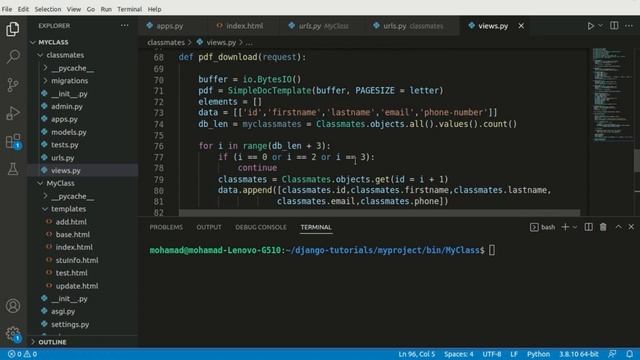Open the Run and Debug view

(13, 113)
